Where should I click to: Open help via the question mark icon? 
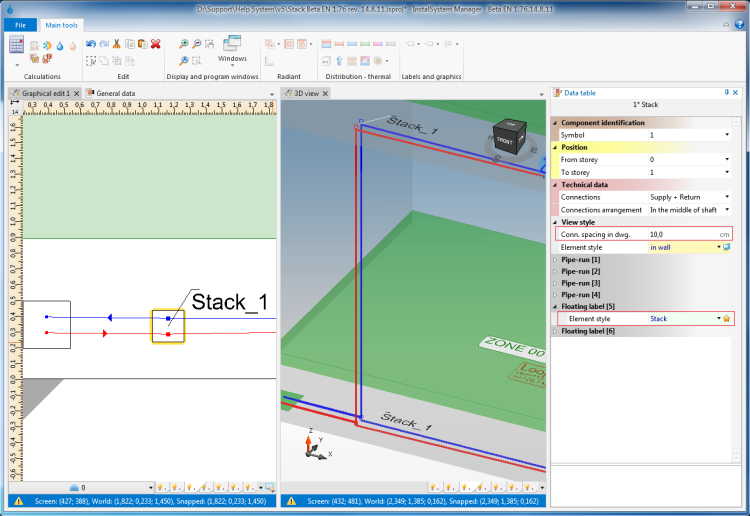click(739, 24)
